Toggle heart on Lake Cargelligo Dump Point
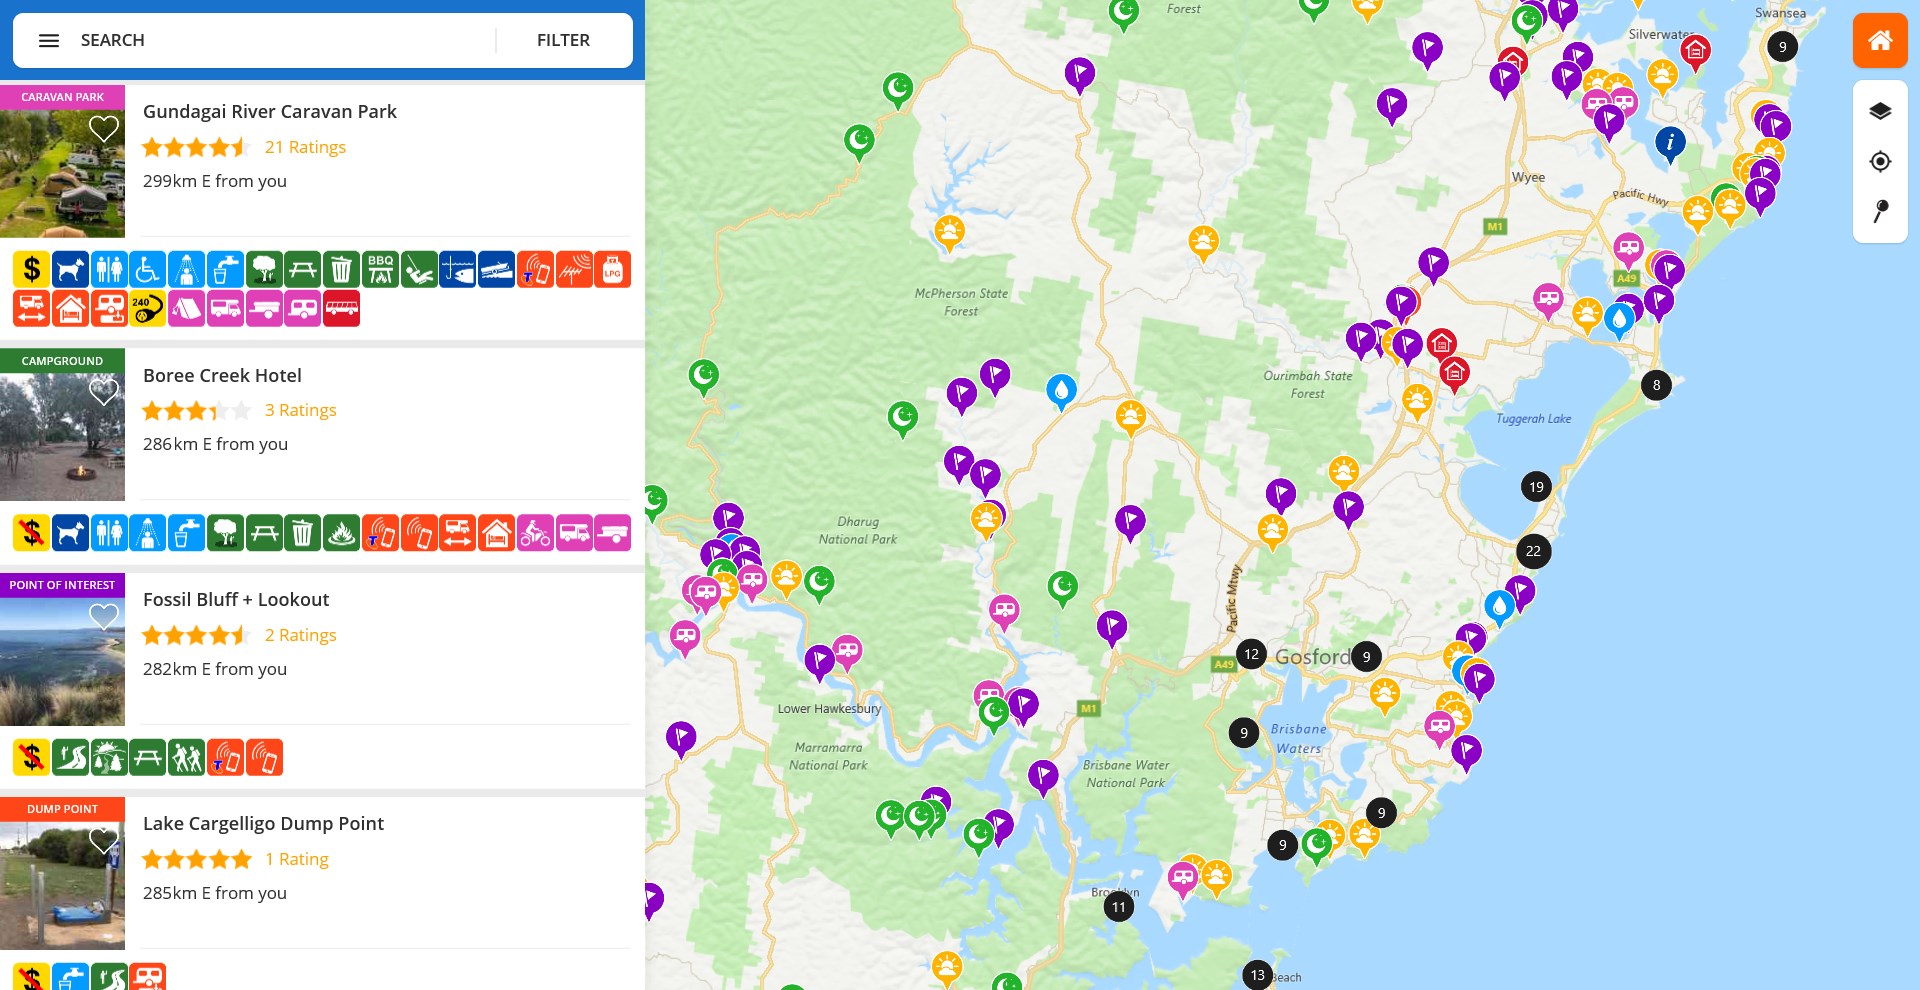 point(104,841)
